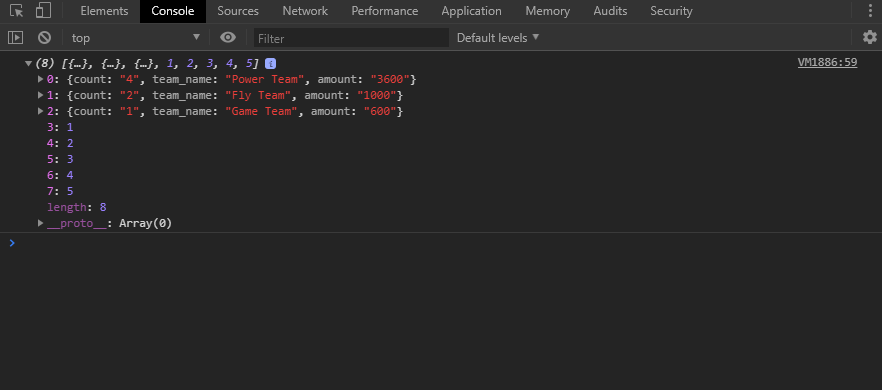882x390 pixels.
Task: Activate the inspect element picker icon
Action: pos(16,11)
